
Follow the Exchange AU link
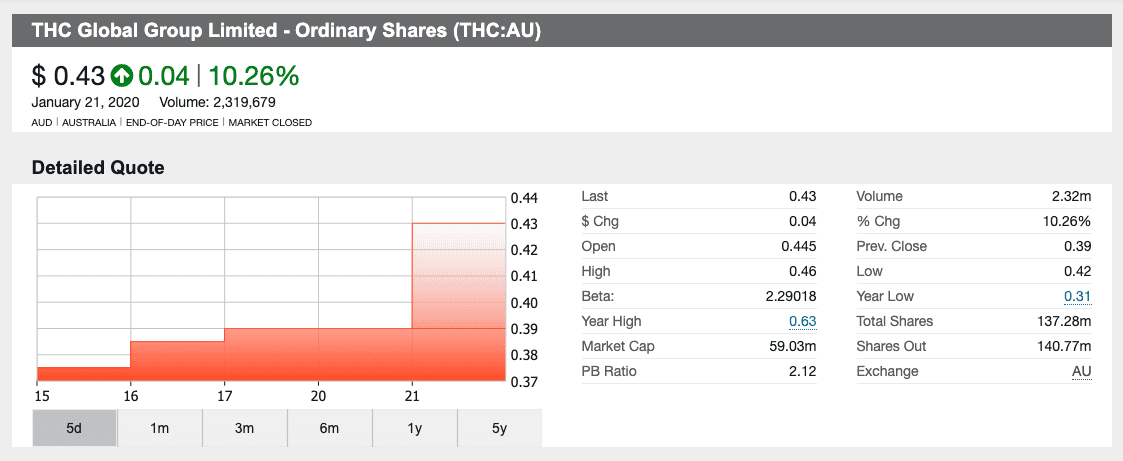pyautogui.click(x=1081, y=371)
